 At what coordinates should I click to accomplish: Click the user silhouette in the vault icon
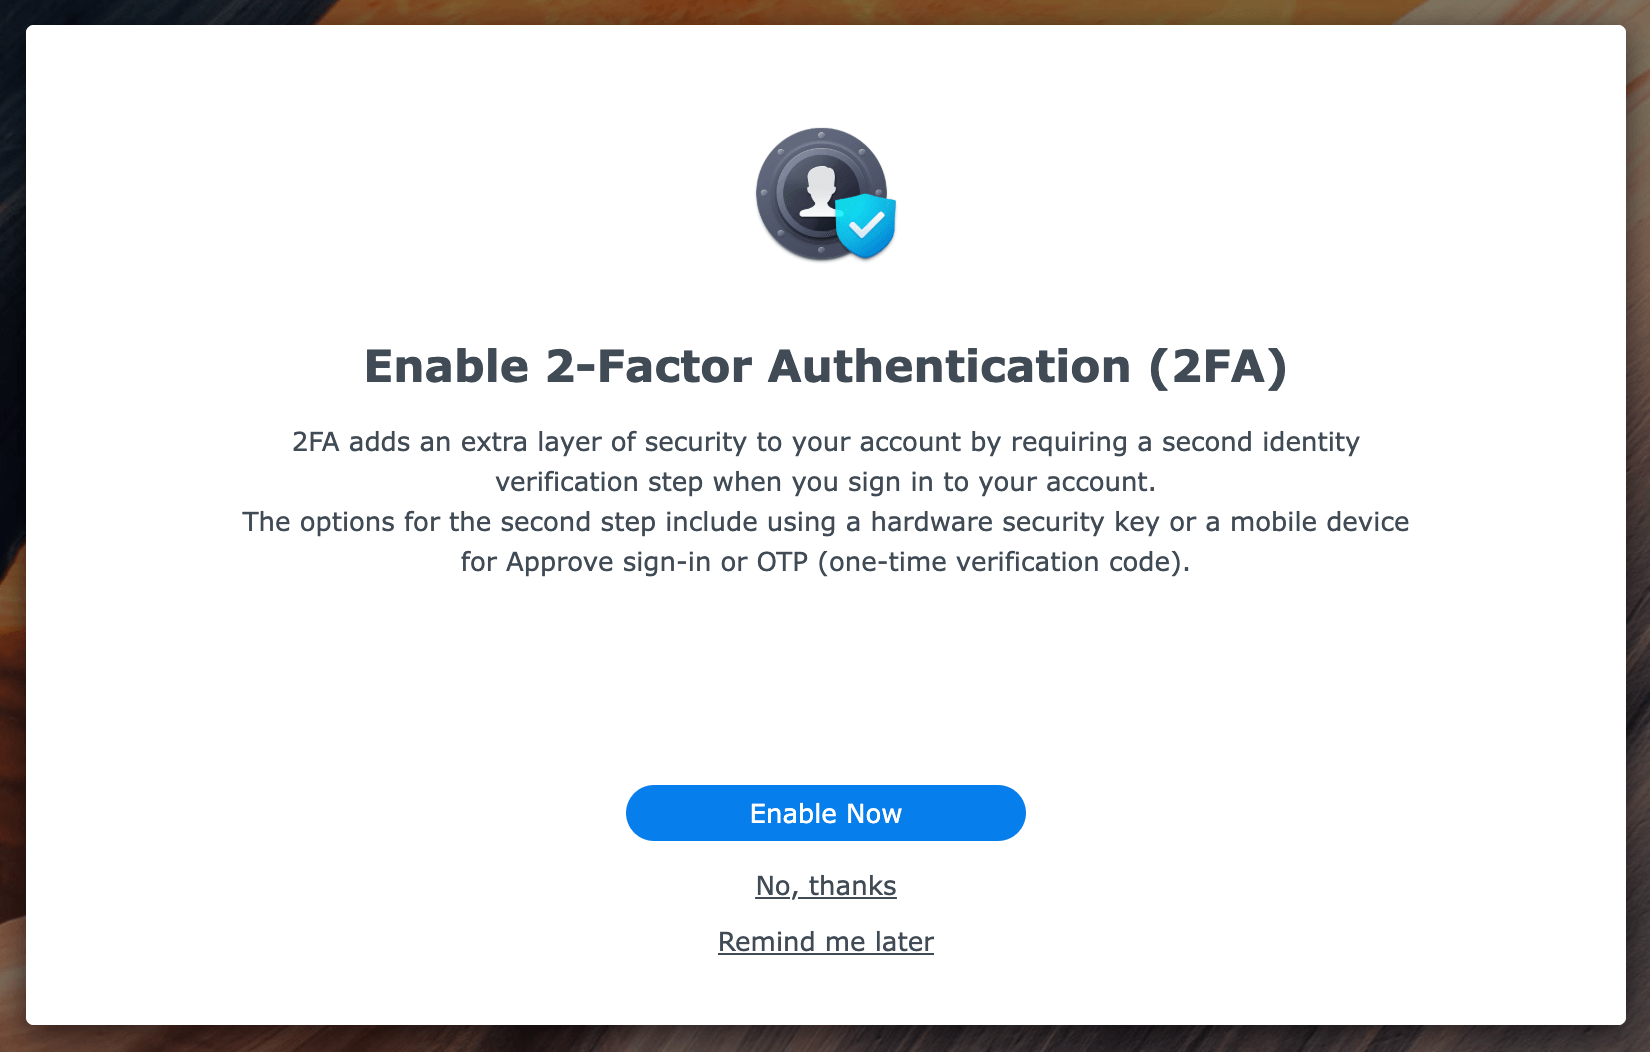pos(820,189)
